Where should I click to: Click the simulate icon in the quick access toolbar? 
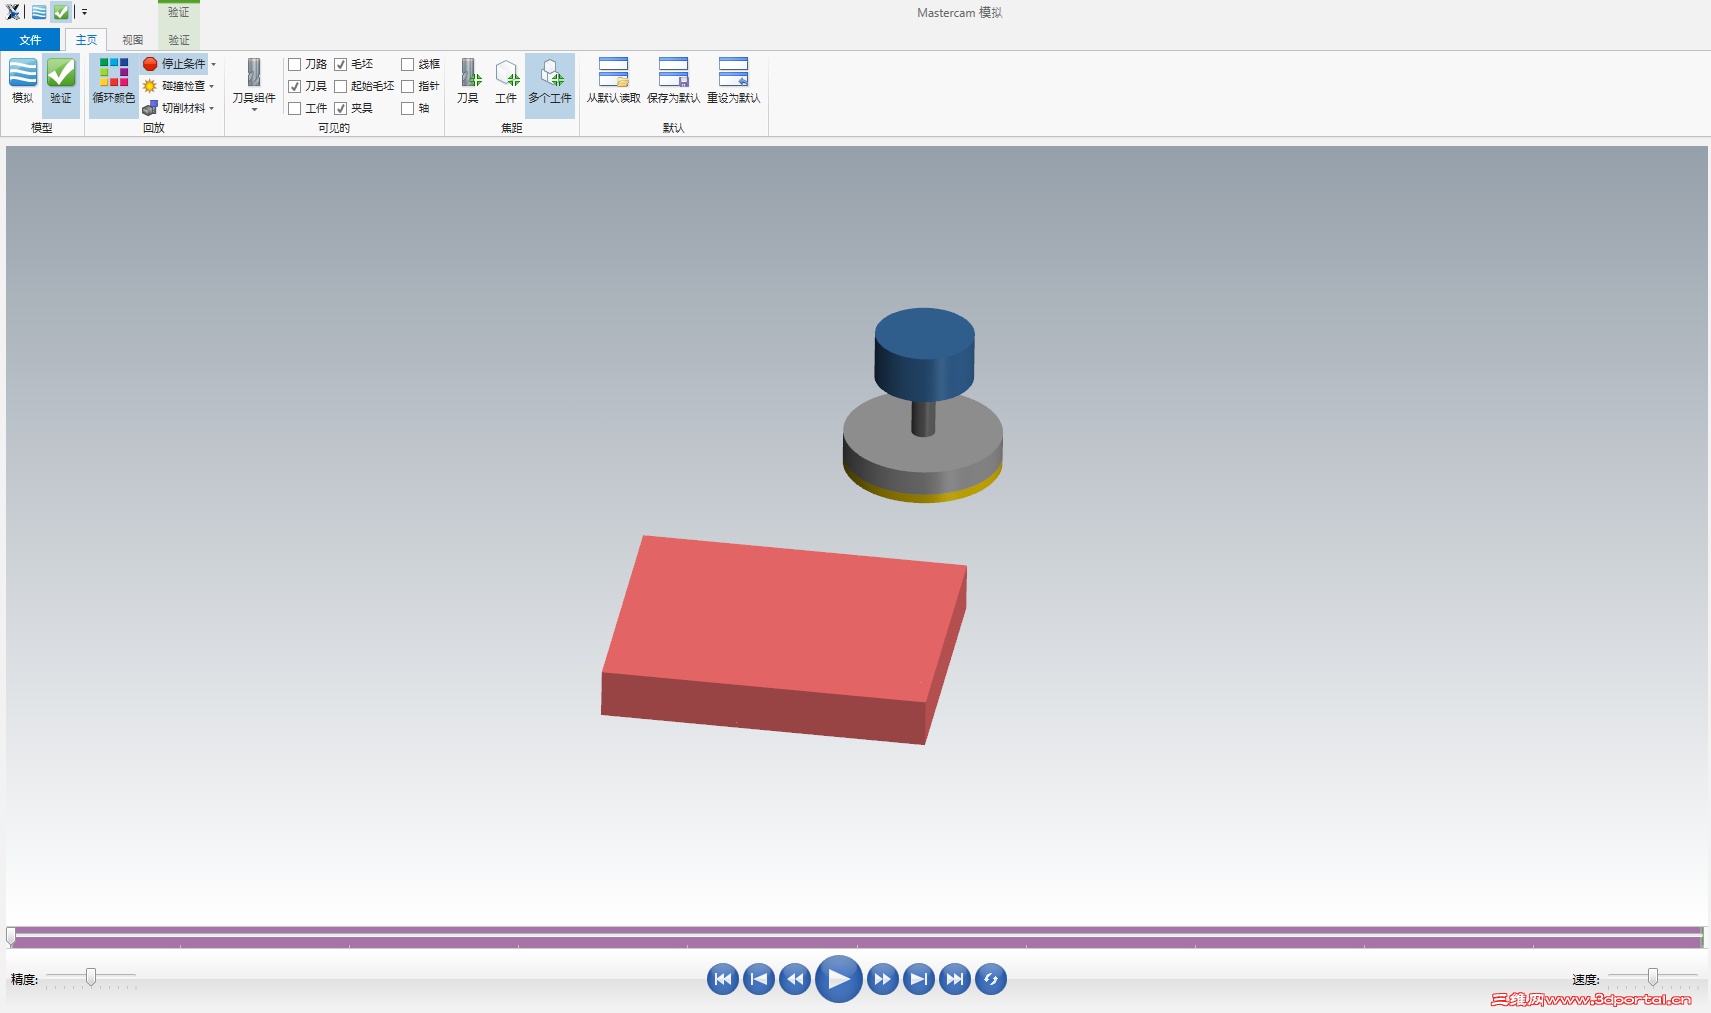(x=38, y=12)
